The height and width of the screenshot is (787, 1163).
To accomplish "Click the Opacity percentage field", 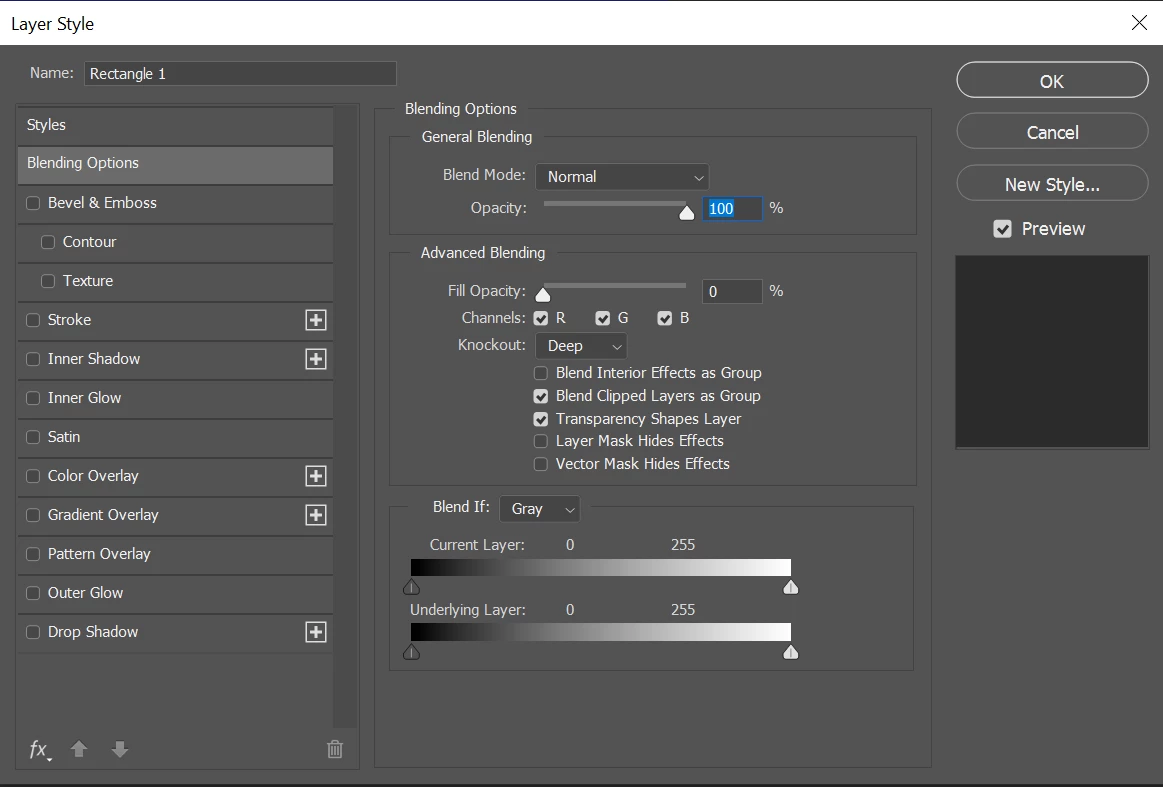I will [732, 208].
